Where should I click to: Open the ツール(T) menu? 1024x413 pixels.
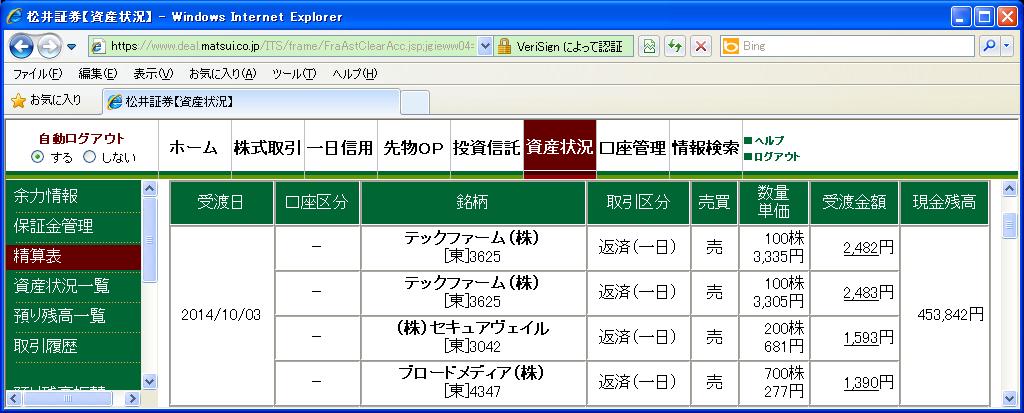[294, 74]
